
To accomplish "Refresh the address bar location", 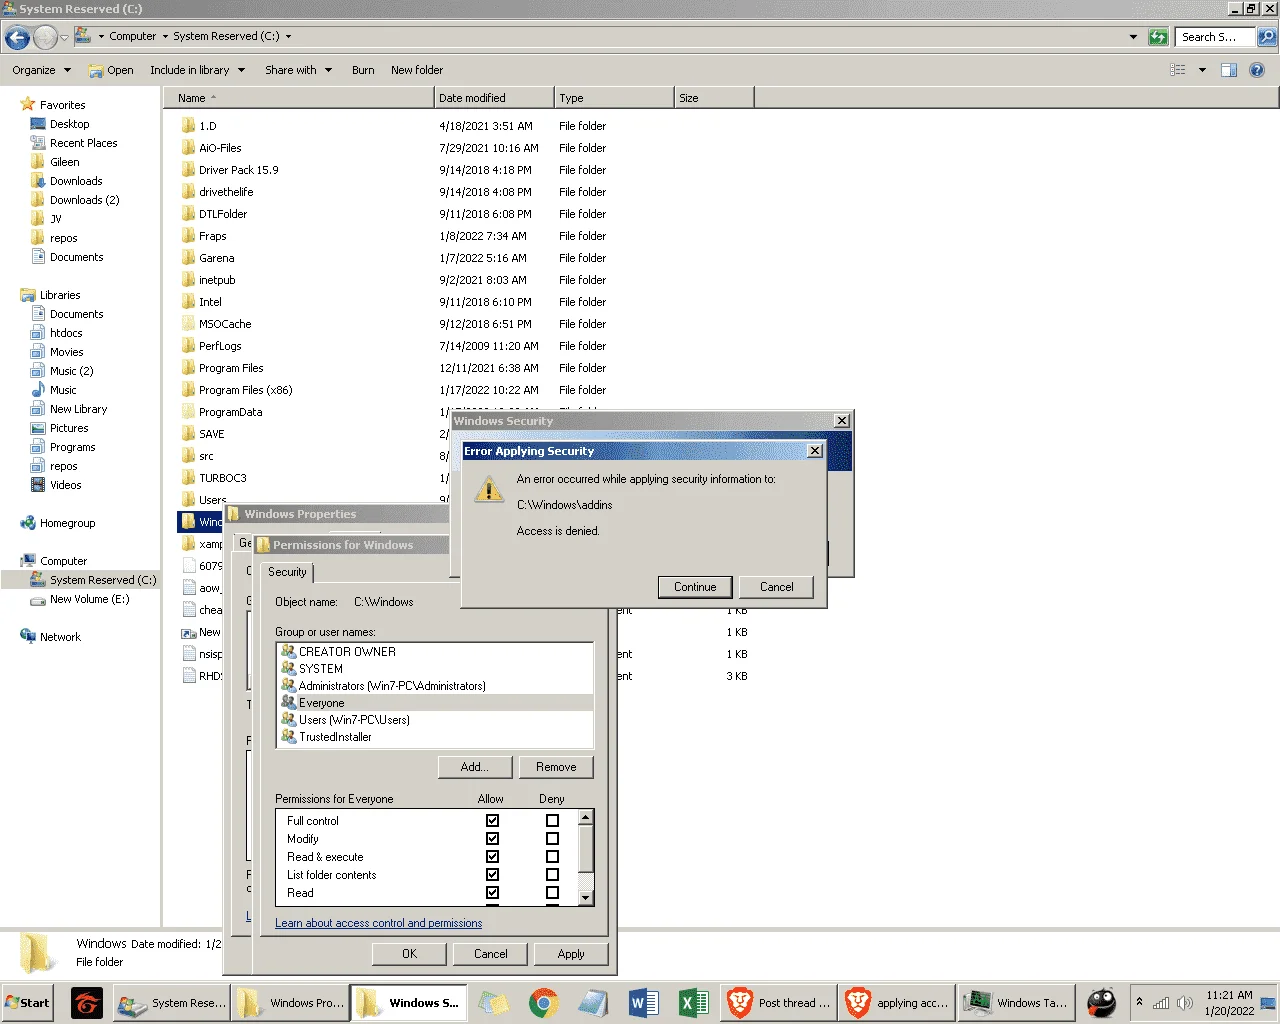I will pos(1158,37).
